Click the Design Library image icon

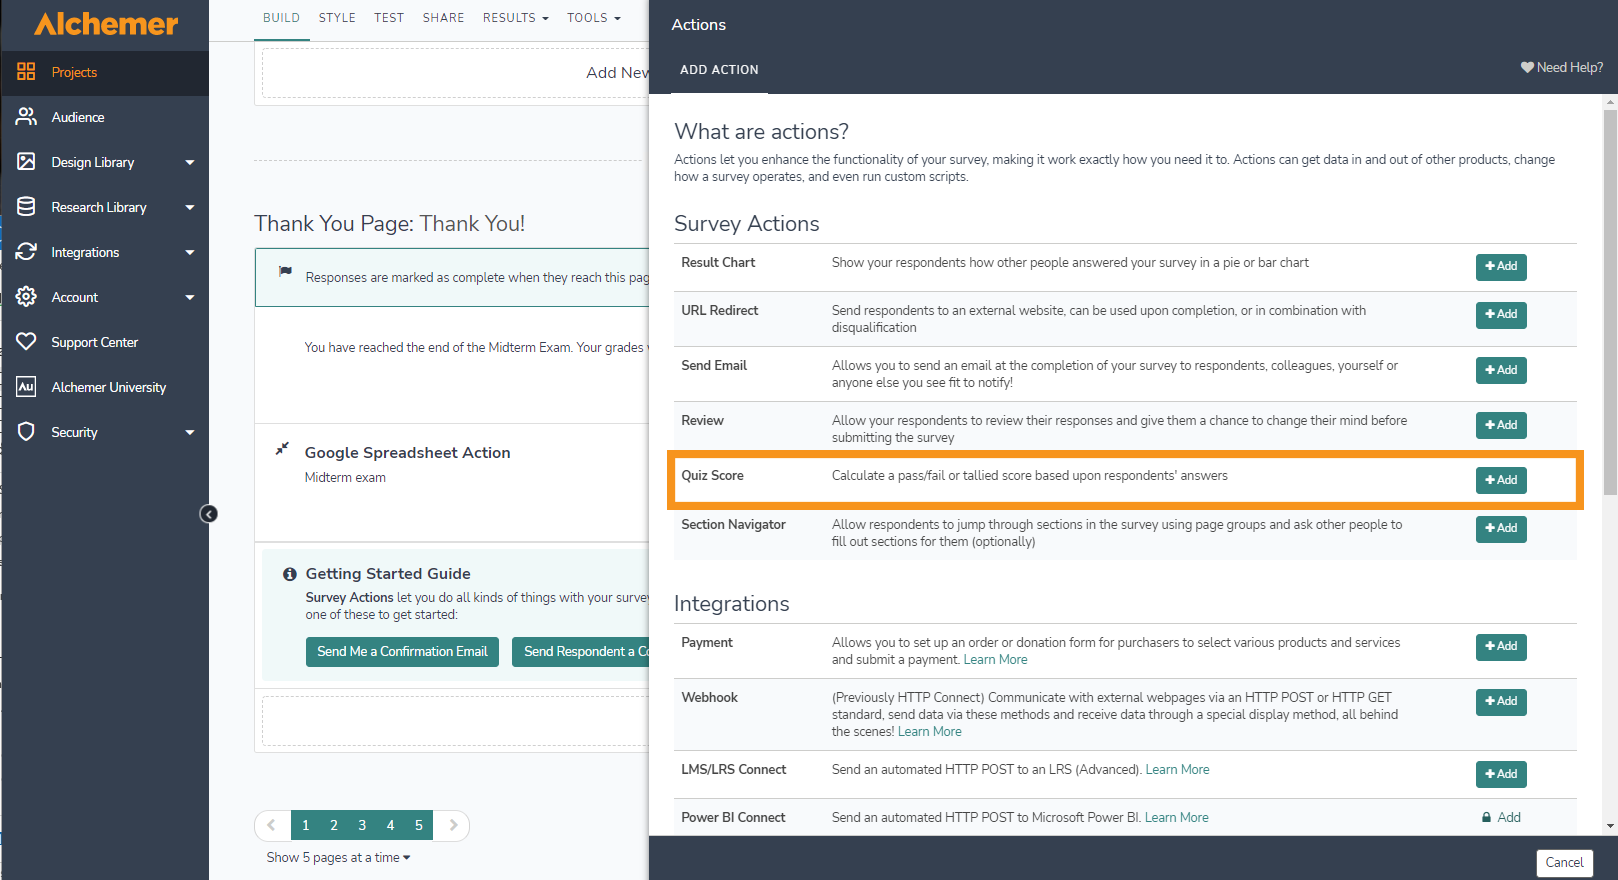tap(26, 162)
